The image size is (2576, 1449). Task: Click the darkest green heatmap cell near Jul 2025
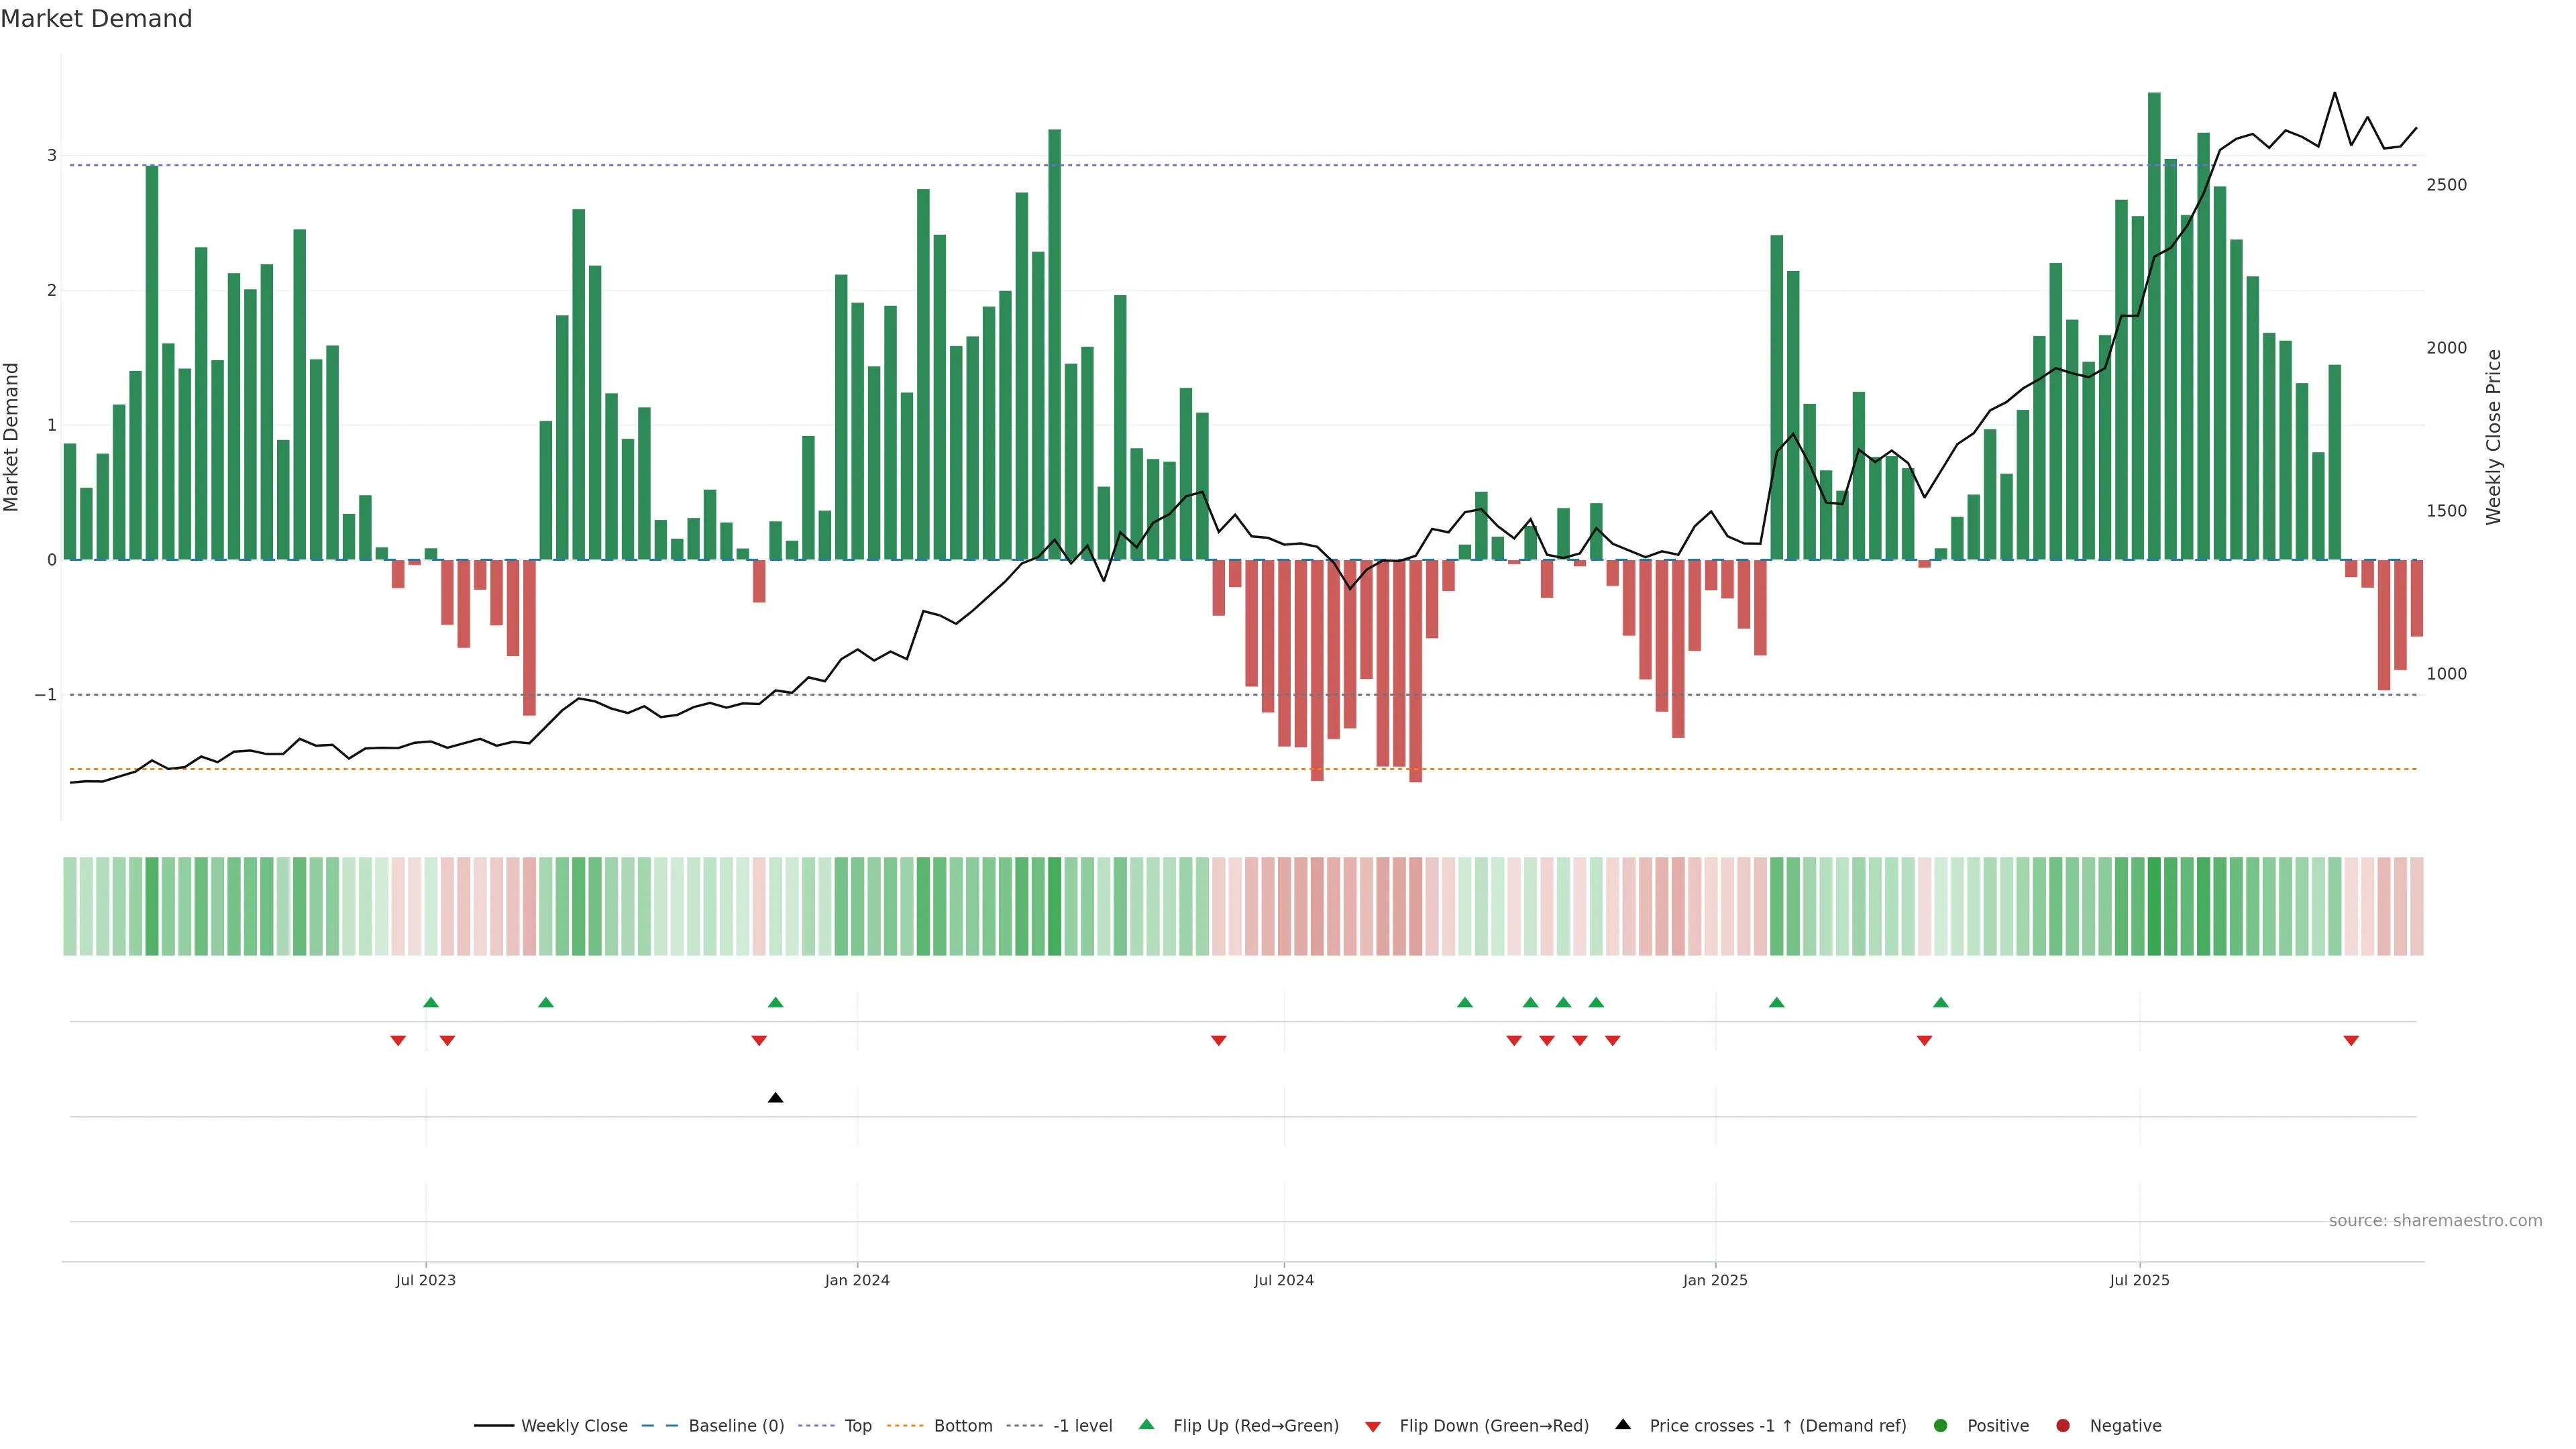[2154, 905]
